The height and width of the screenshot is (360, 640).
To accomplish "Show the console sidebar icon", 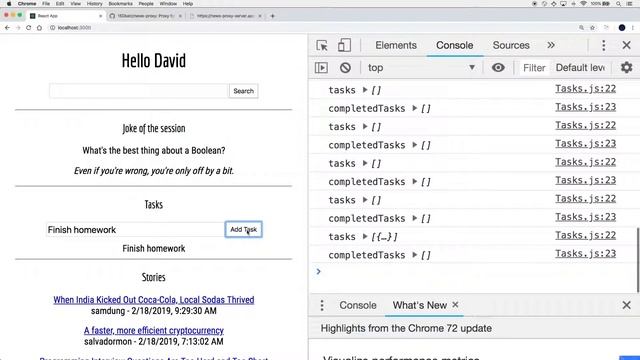I will tap(322, 68).
